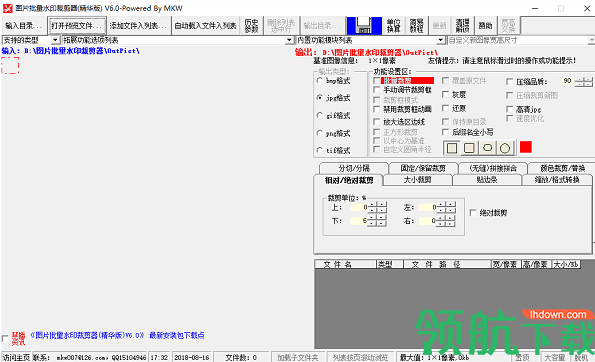Click 自动载入文件入列表 toolbar button
The height and width of the screenshot is (362, 595).
pyautogui.click(x=205, y=25)
